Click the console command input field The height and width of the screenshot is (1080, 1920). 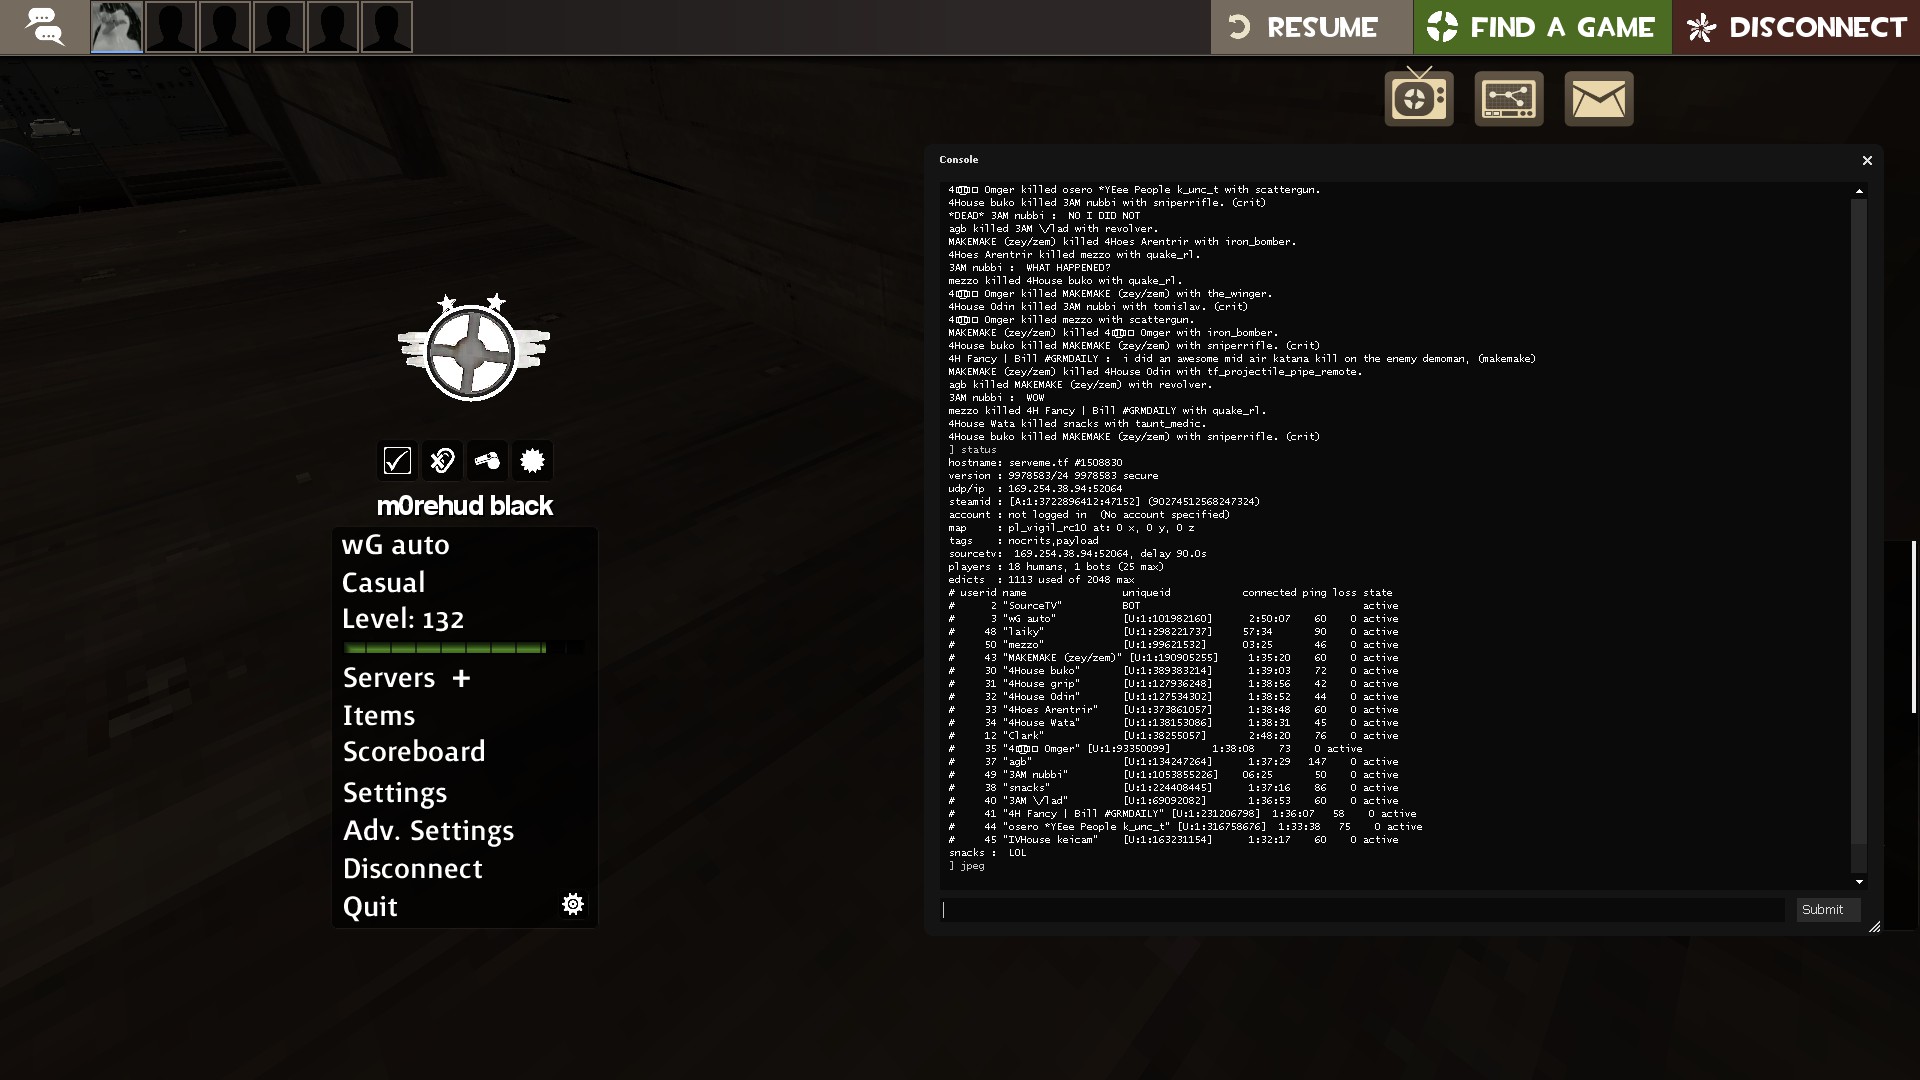[x=1362, y=910]
